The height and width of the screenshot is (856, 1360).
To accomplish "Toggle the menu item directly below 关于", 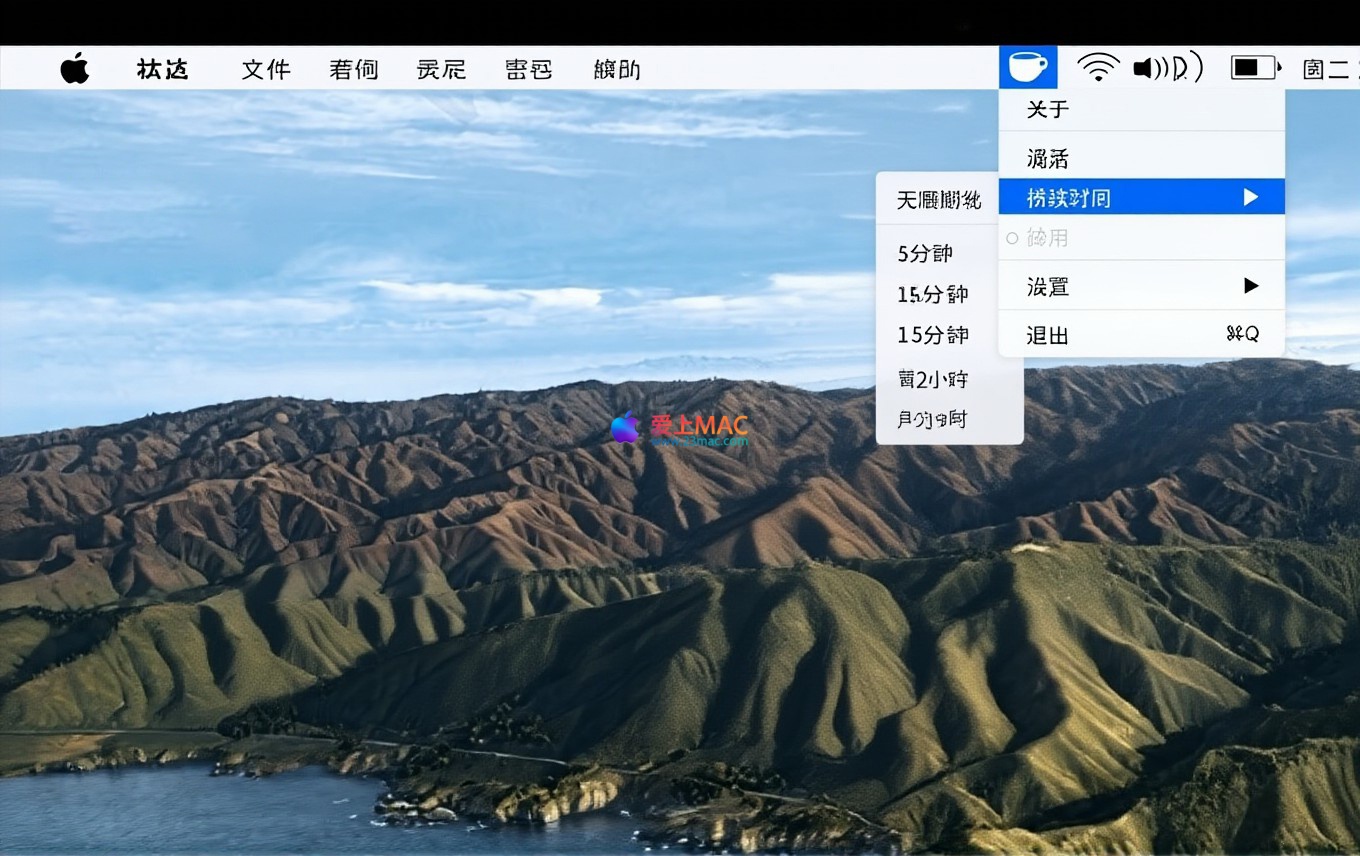I will point(1047,159).
